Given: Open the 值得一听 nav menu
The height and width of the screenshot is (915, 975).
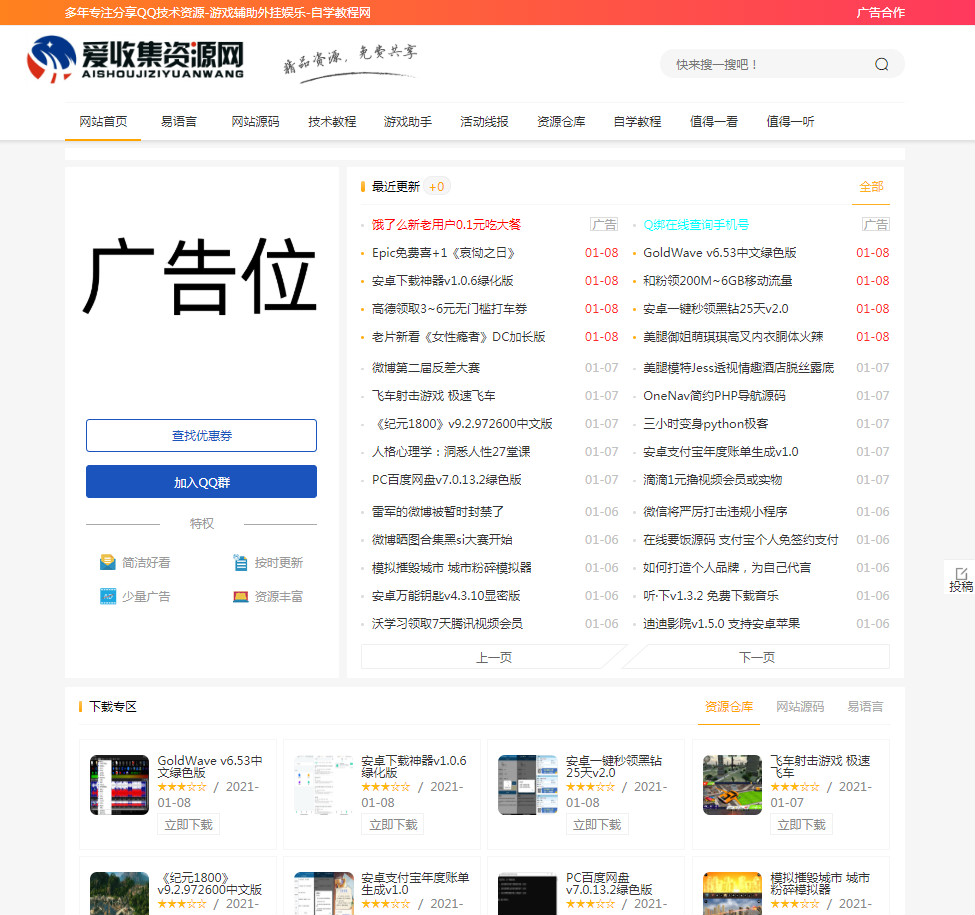Looking at the screenshot, I should tap(790, 121).
